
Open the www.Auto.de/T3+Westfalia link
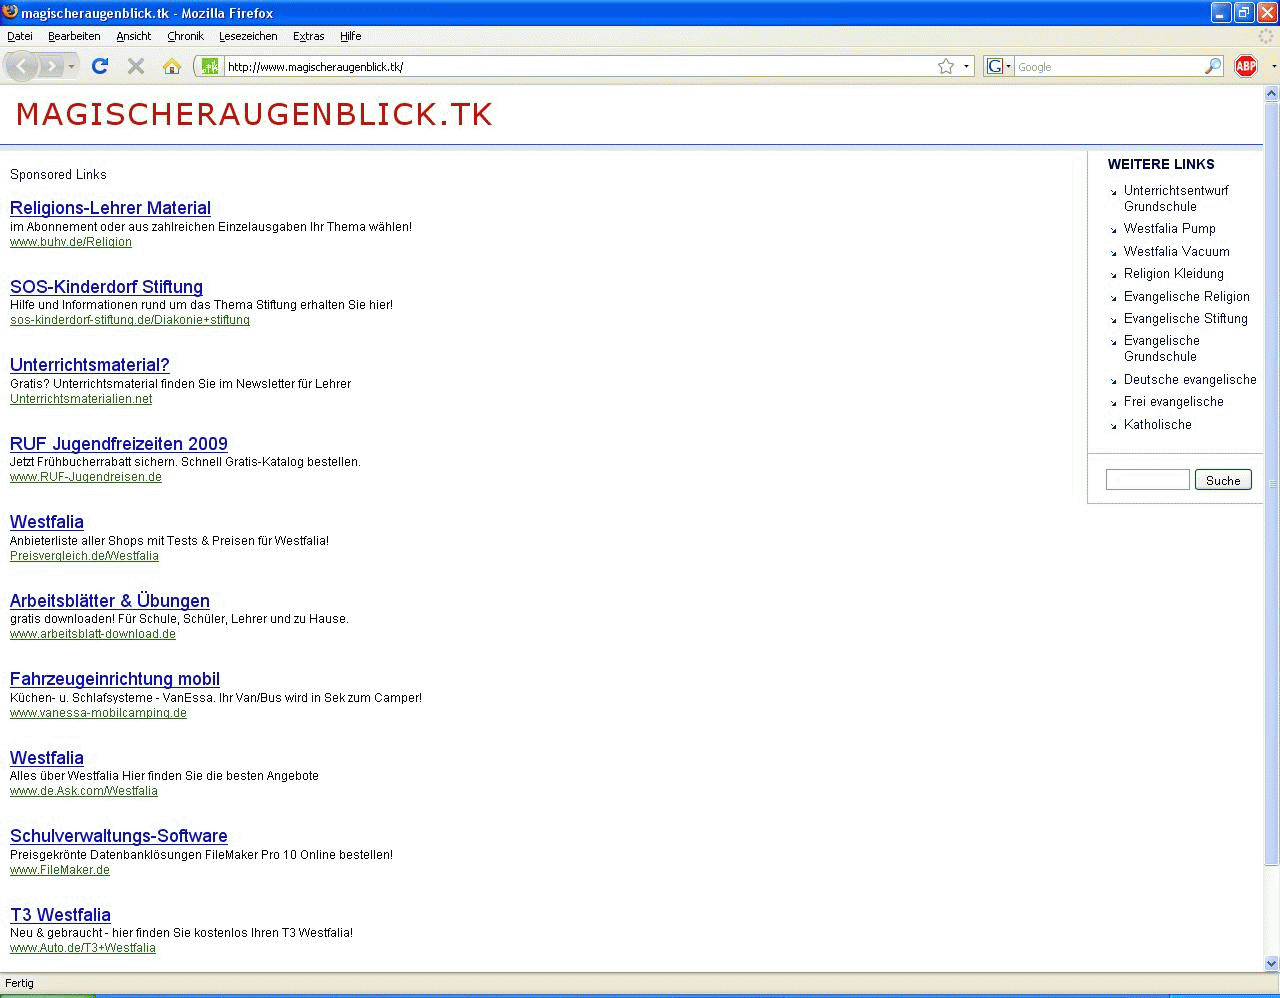click(83, 948)
